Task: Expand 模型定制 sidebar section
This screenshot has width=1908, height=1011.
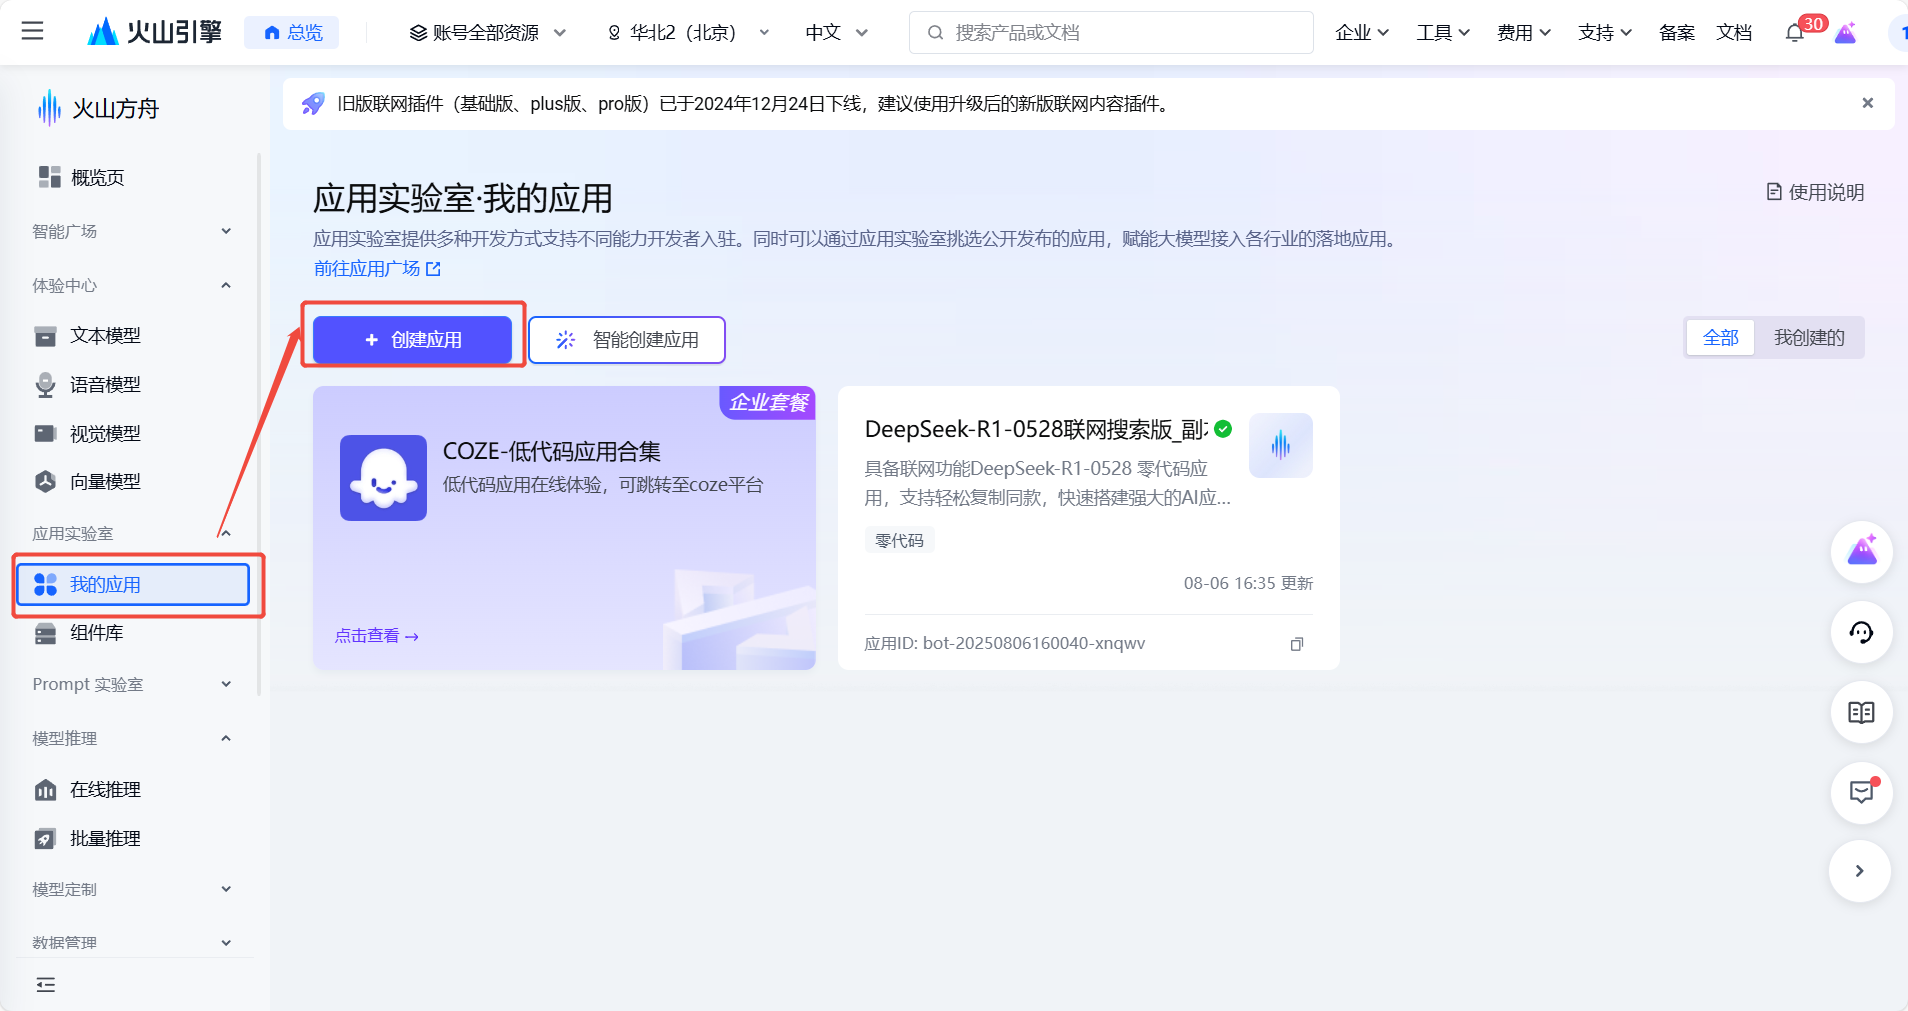Action: 130,889
